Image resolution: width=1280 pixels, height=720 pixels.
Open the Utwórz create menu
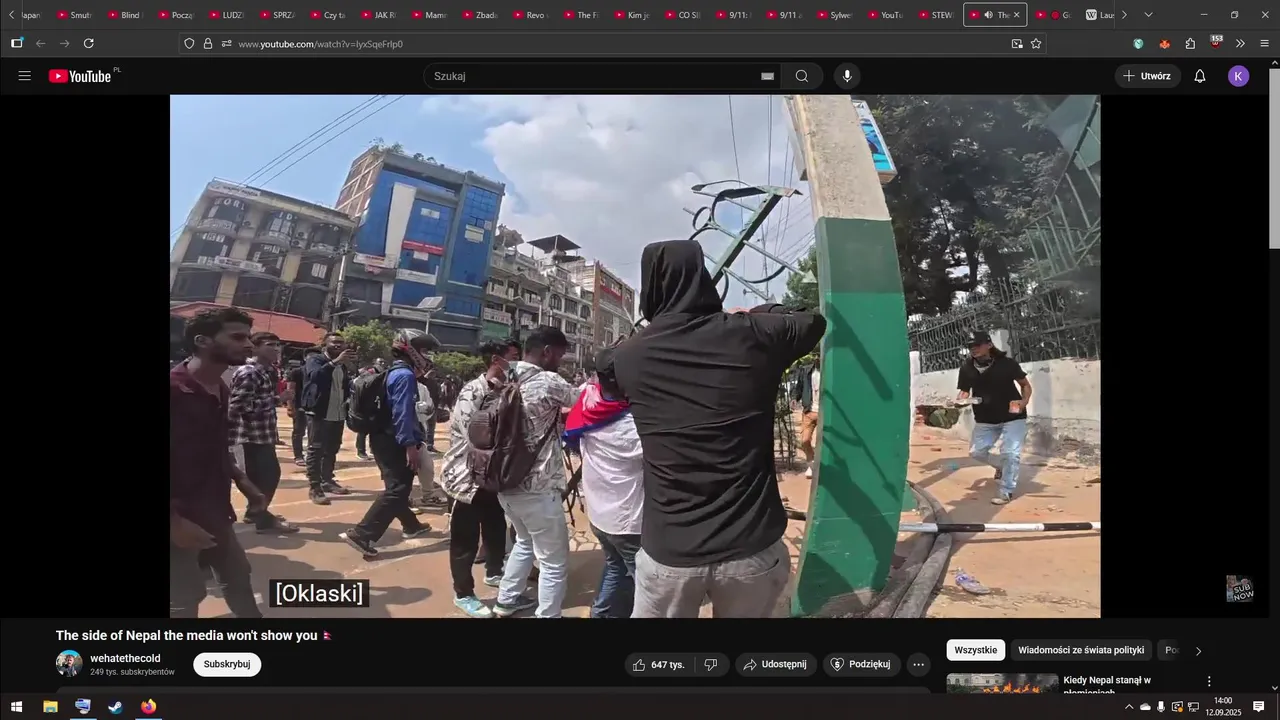coord(1147,76)
